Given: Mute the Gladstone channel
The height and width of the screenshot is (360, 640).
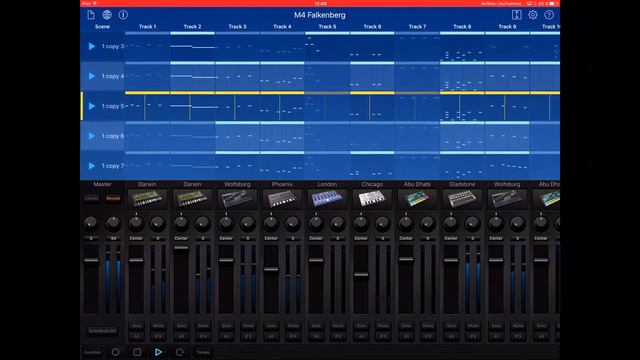Looking at the screenshot, I should click(x=472, y=326).
